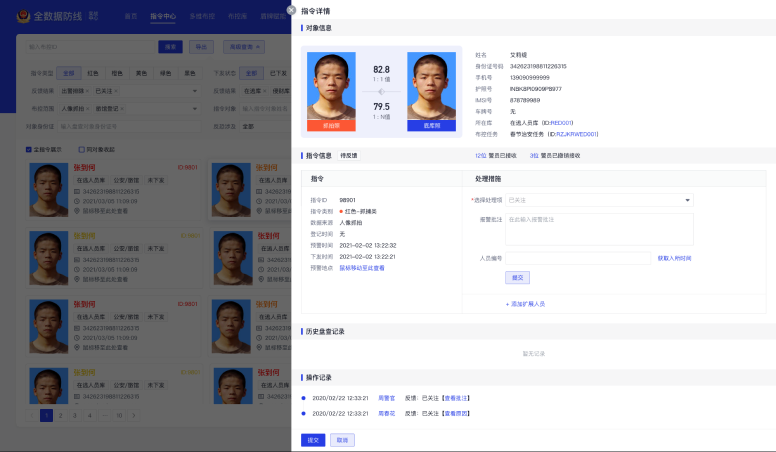Click the 82.8 similarity score

pyautogui.click(x=381, y=70)
